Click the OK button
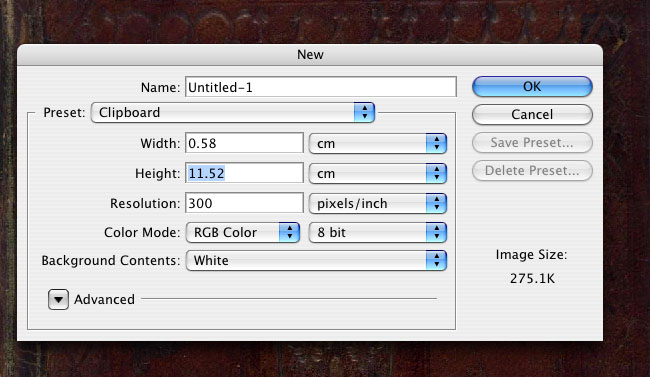The width and height of the screenshot is (650, 377). [532, 86]
